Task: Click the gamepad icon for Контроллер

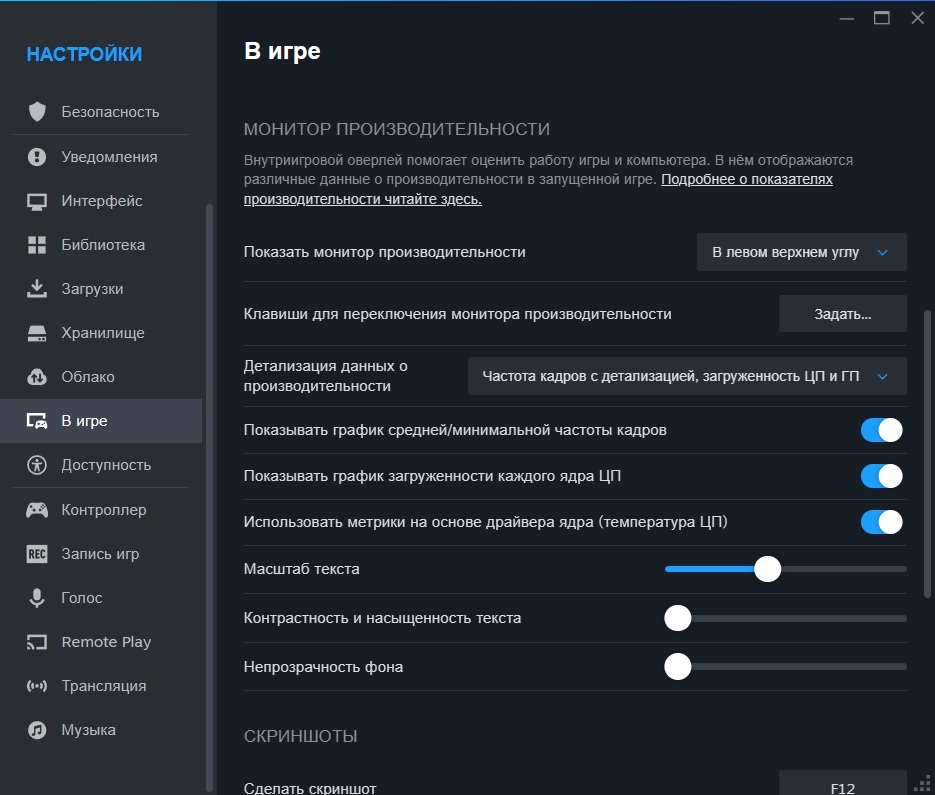Action: click(x=37, y=510)
